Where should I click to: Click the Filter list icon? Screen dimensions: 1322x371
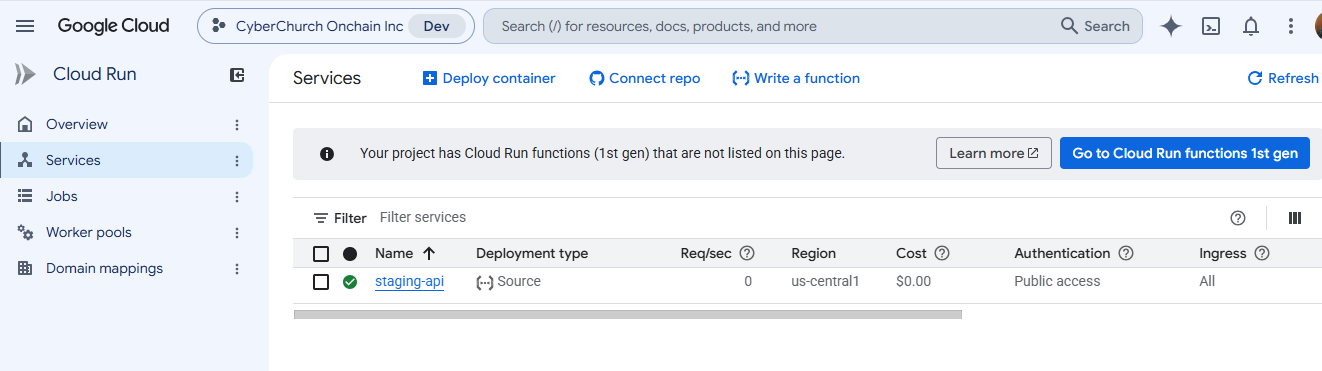tap(321, 218)
